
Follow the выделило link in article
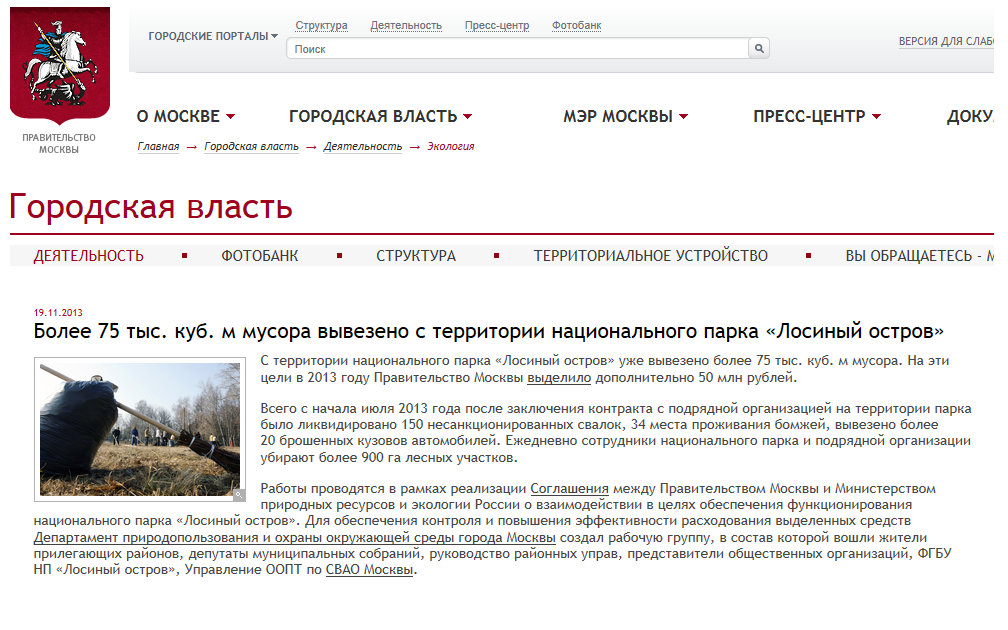pos(559,378)
